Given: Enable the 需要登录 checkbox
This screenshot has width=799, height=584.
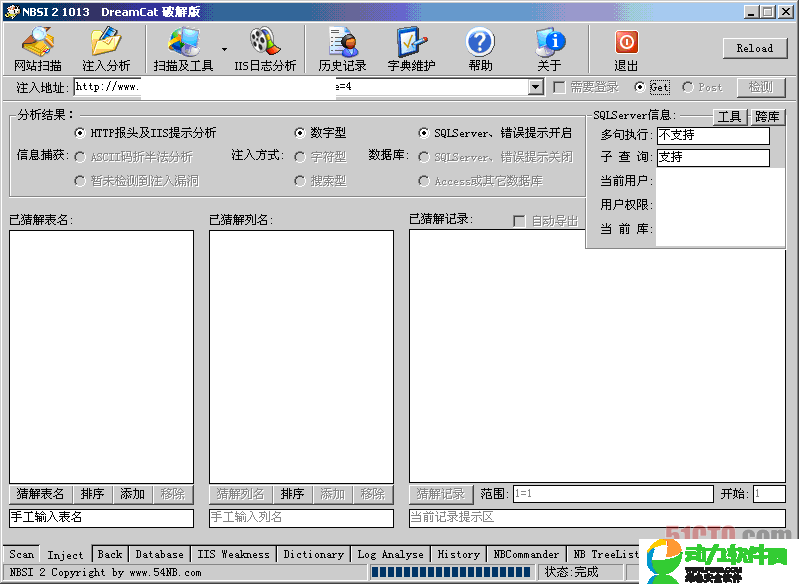Looking at the screenshot, I should click(x=559, y=87).
